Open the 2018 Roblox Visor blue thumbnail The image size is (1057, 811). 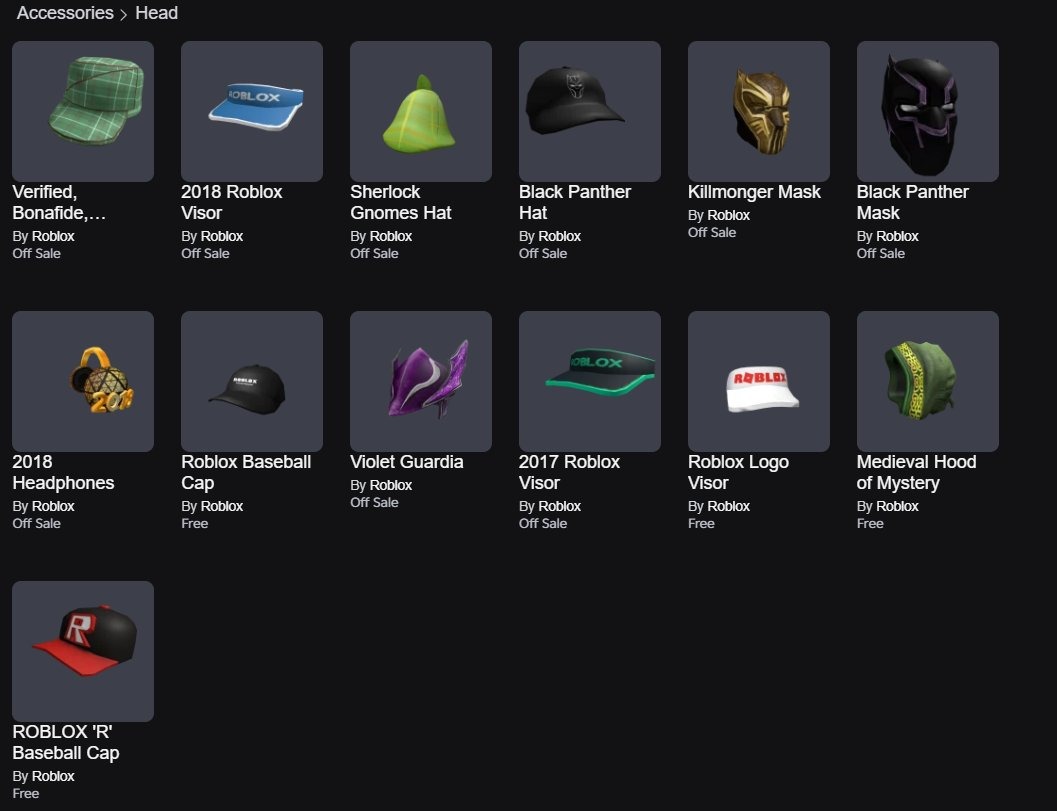click(251, 111)
